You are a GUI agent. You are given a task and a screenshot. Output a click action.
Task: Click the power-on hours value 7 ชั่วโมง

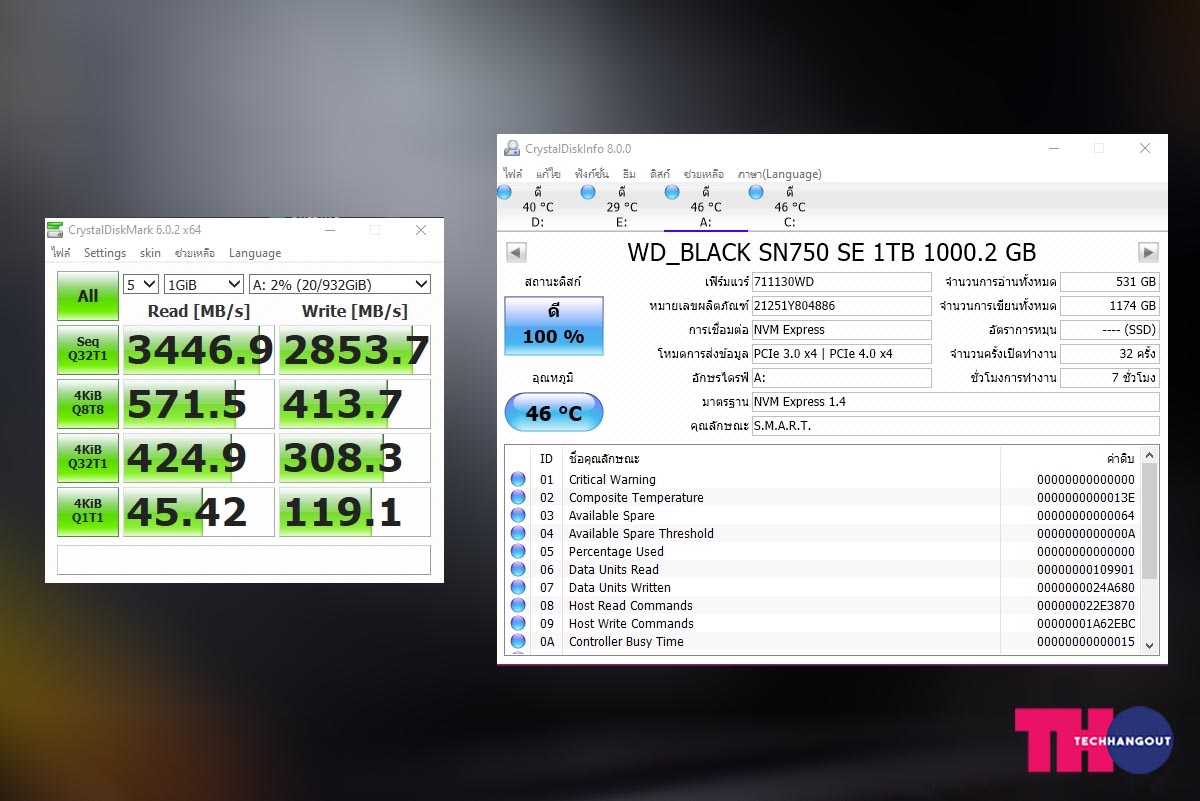(1110, 378)
